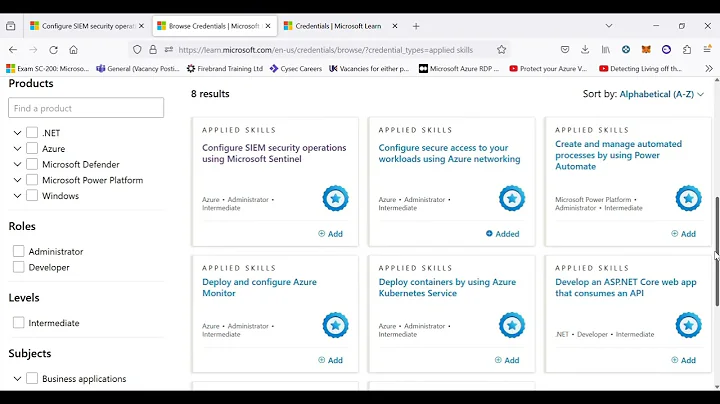Screen dimensions: 720x404
Task: Open Microsoft Azure RDP bookmark
Action: coord(459,68)
